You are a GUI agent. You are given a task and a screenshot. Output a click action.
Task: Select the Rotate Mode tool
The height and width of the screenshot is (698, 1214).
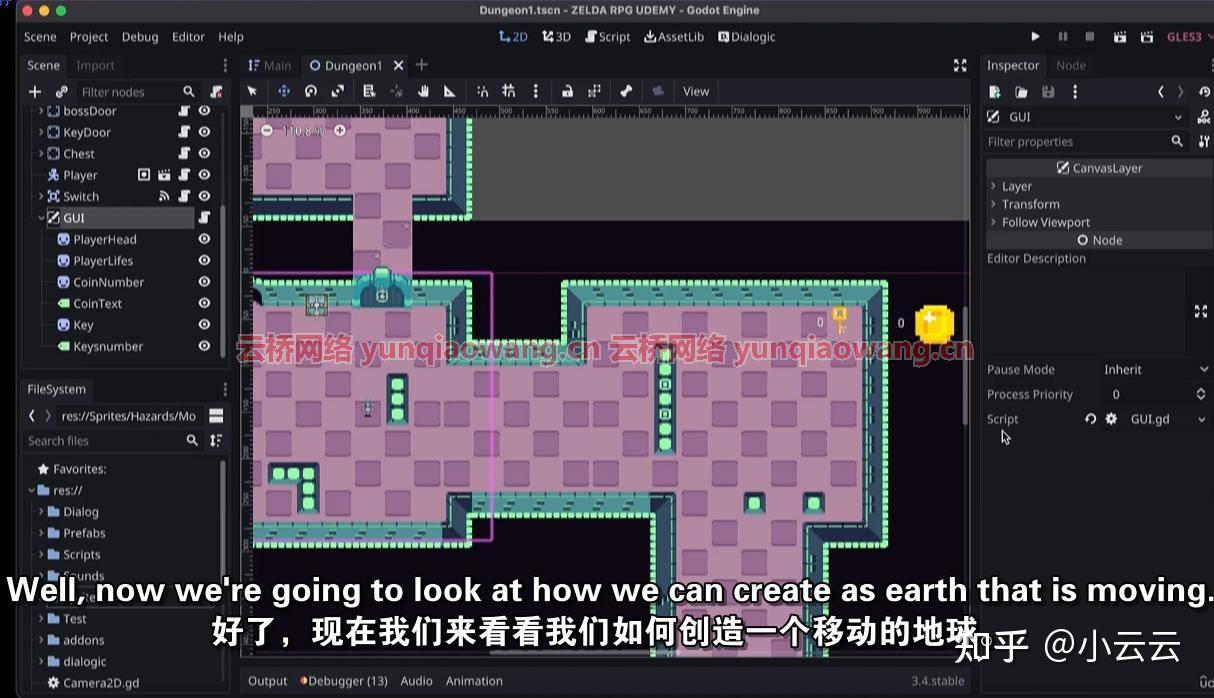pyautogui.click(x=311, y=91)
